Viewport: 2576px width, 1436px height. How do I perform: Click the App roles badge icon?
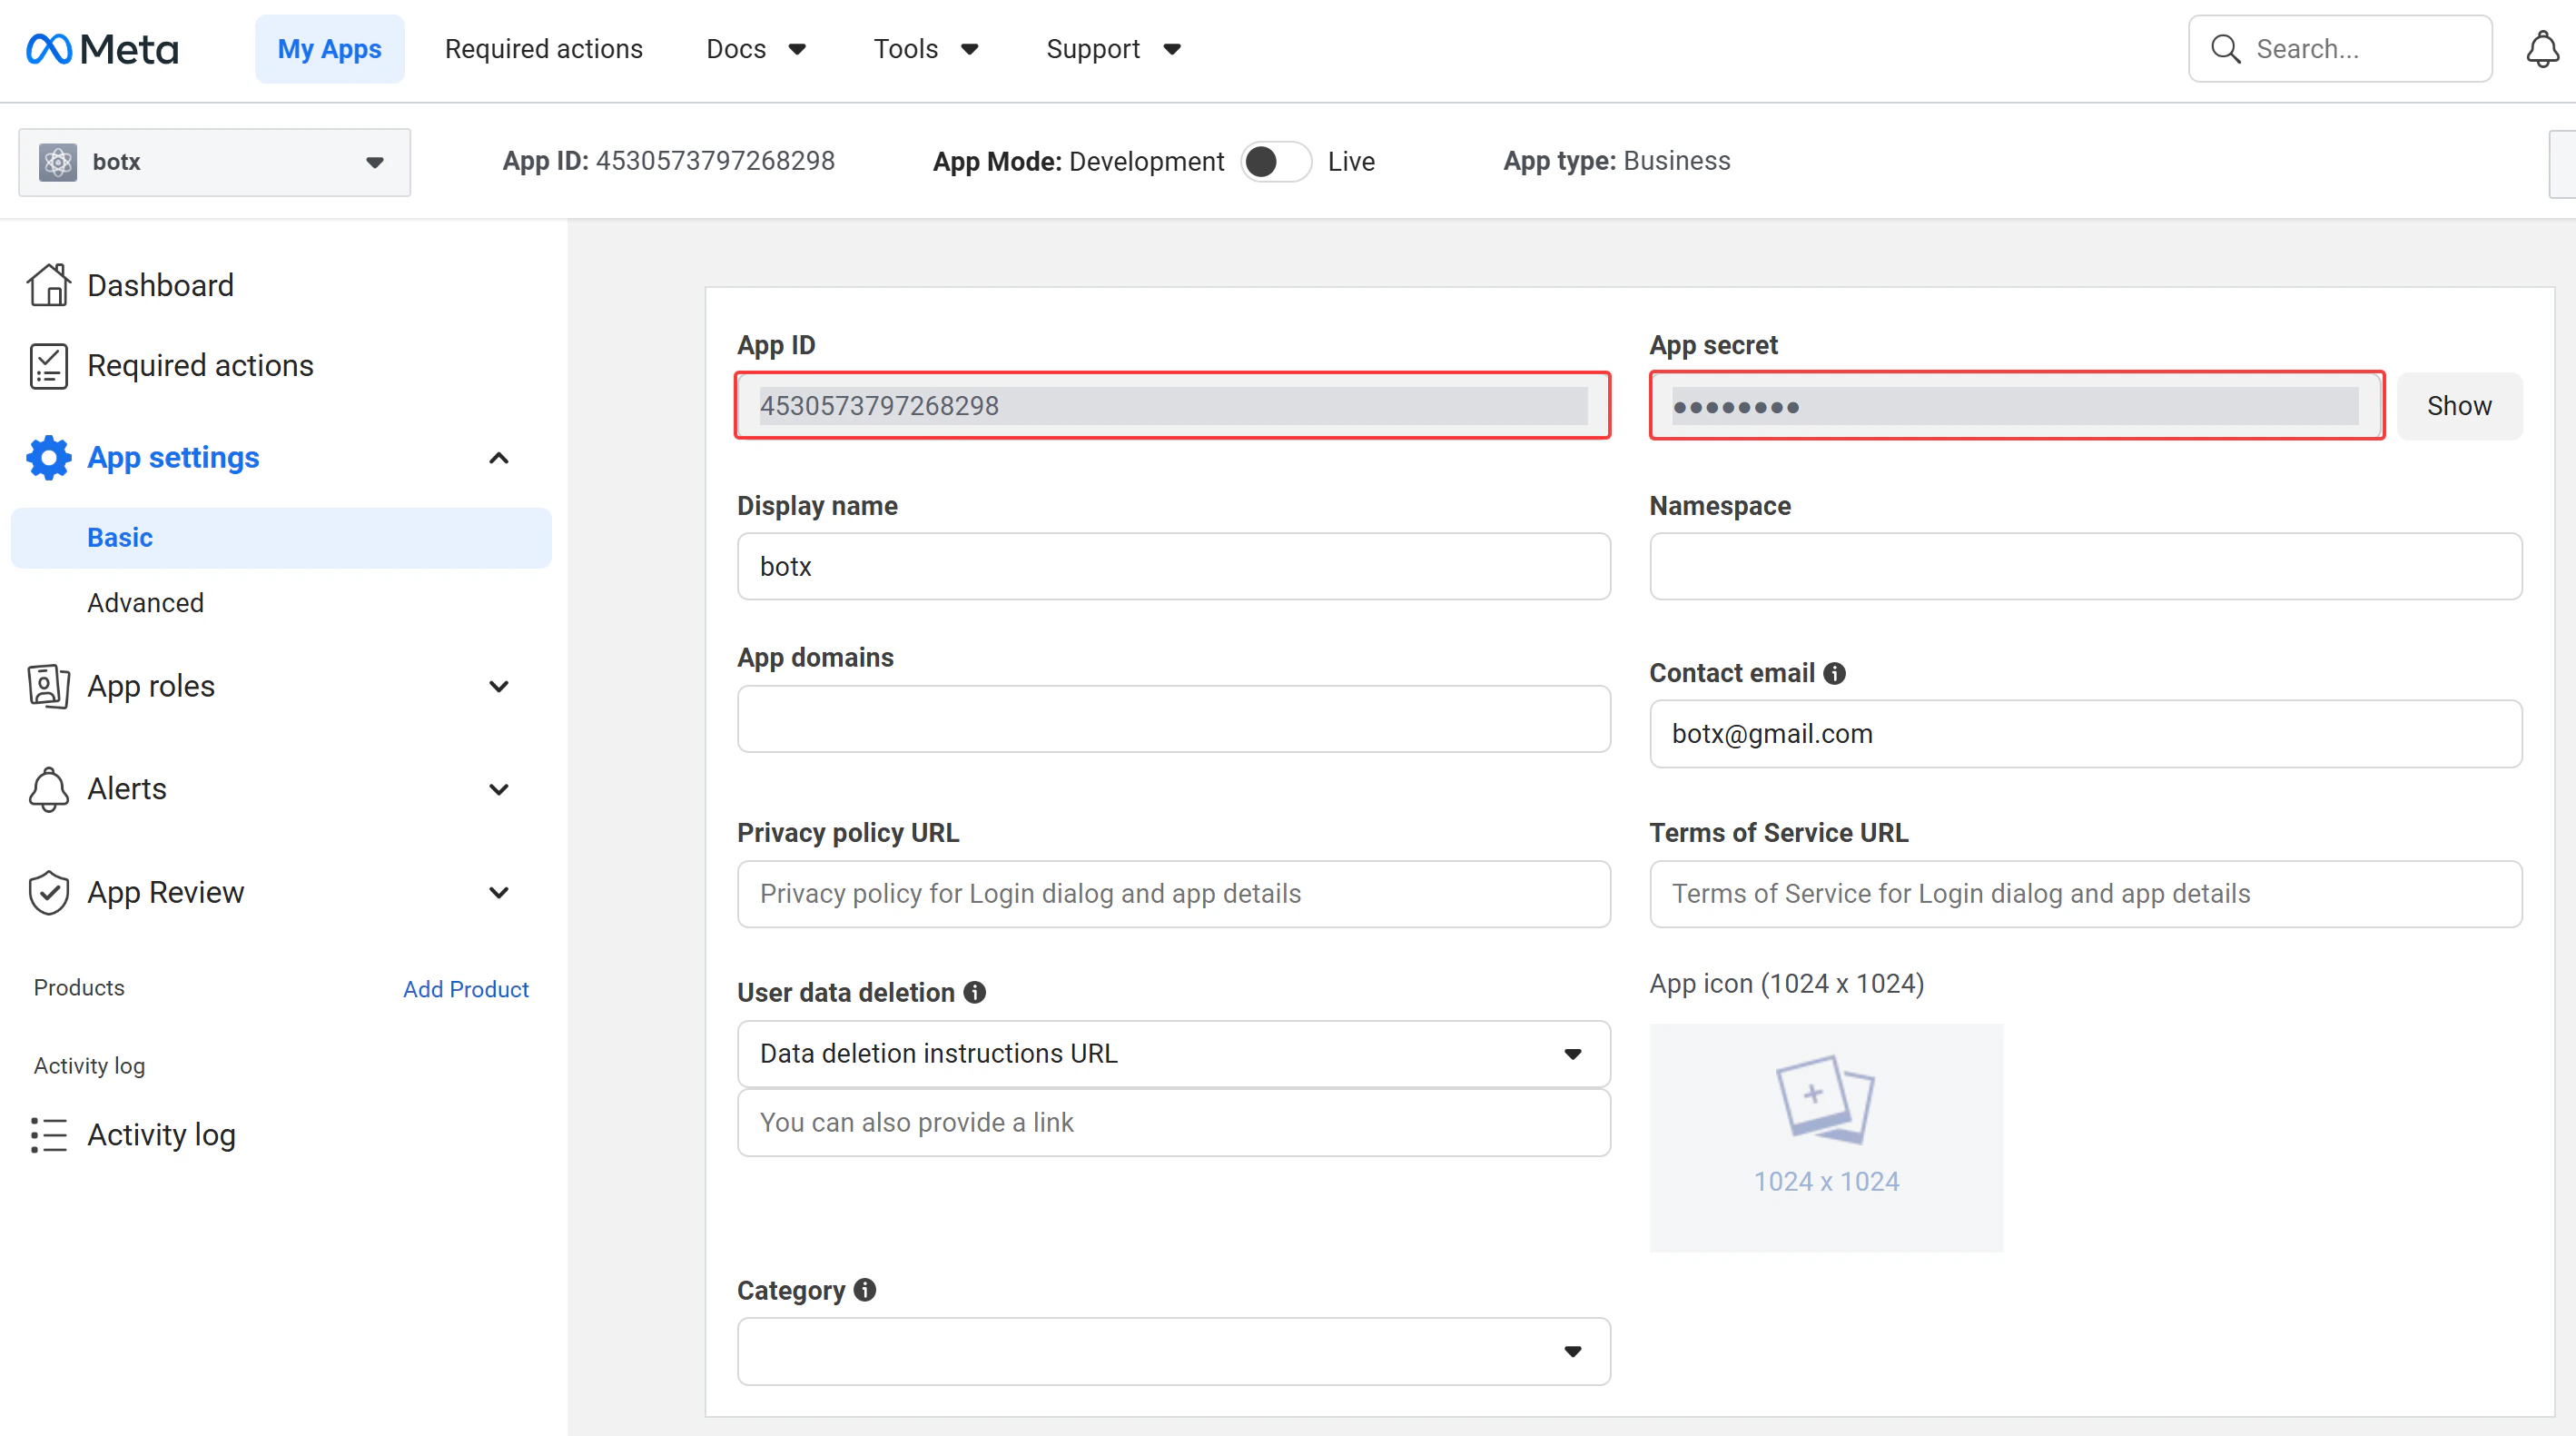(48, 686)
